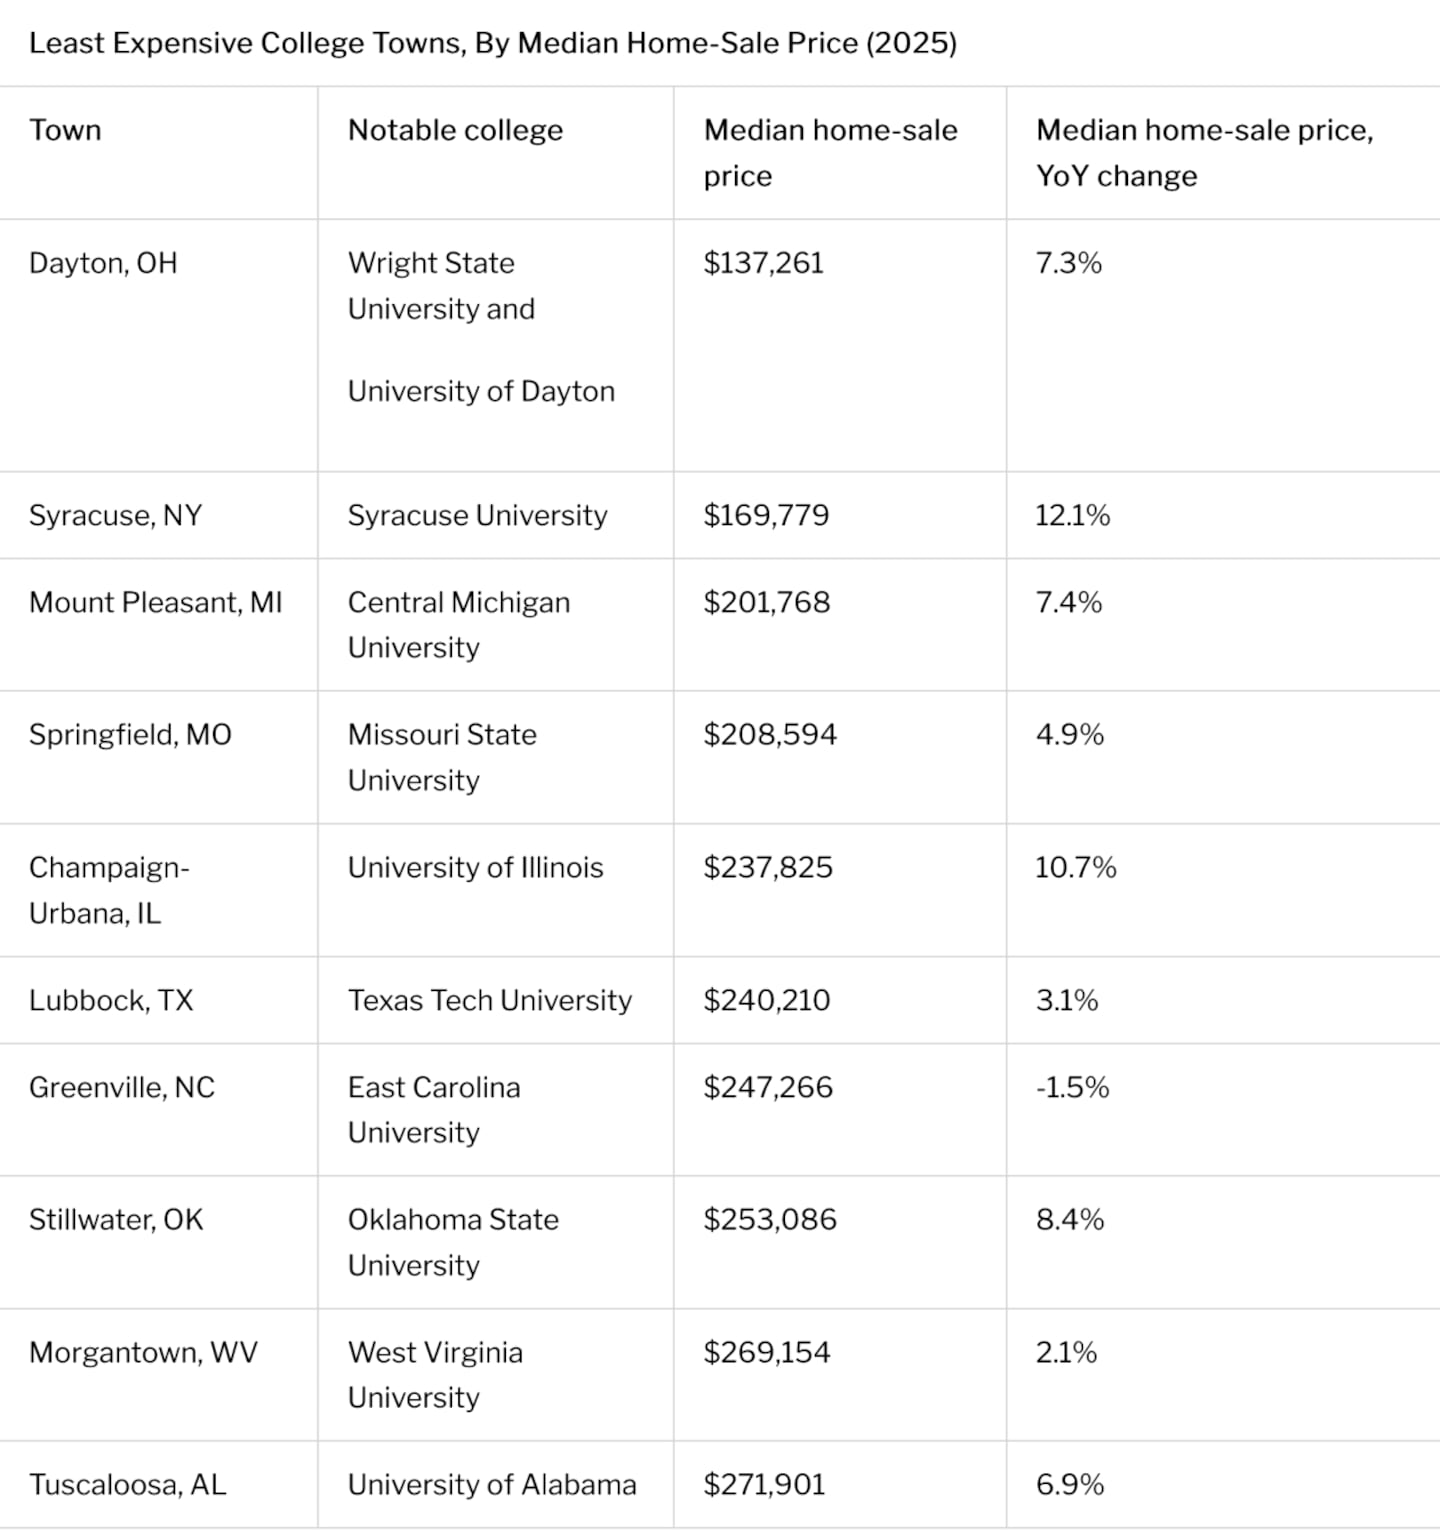Image resolution: width=1440 pixels, height=1535 pixels.
Task: Click the Notable college column header
Action: click(x=455, y=130)
